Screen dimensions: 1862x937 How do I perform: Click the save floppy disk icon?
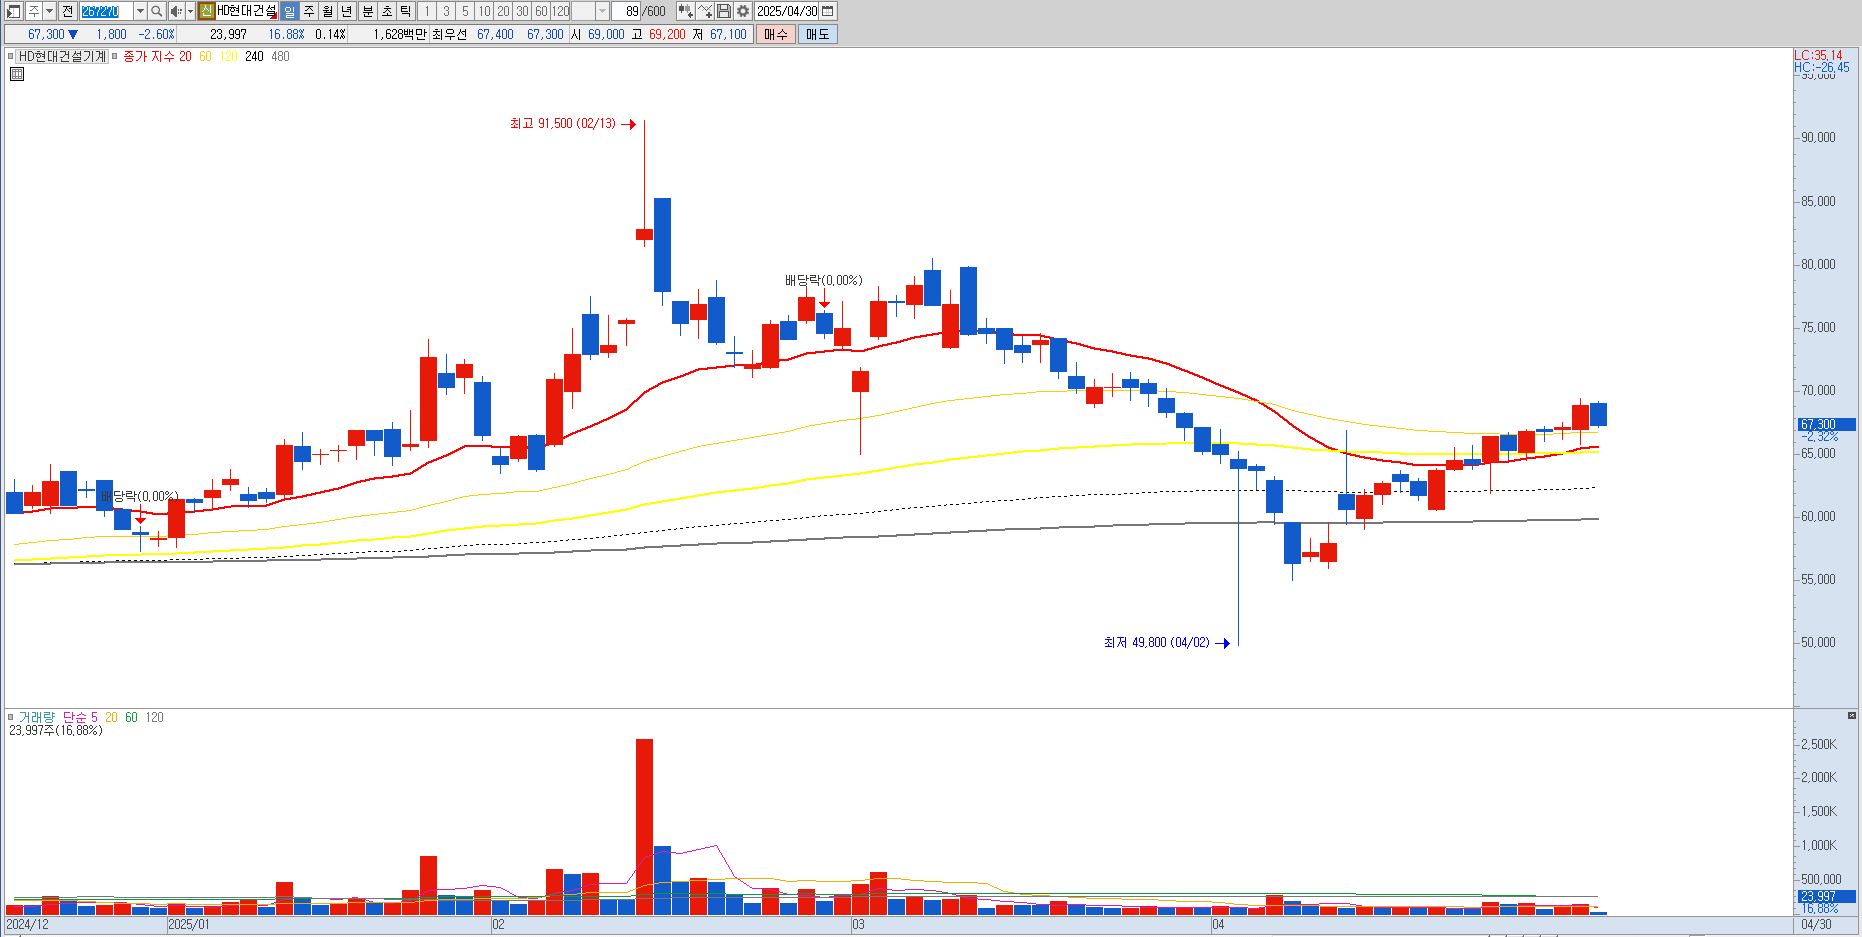(724, 11)
